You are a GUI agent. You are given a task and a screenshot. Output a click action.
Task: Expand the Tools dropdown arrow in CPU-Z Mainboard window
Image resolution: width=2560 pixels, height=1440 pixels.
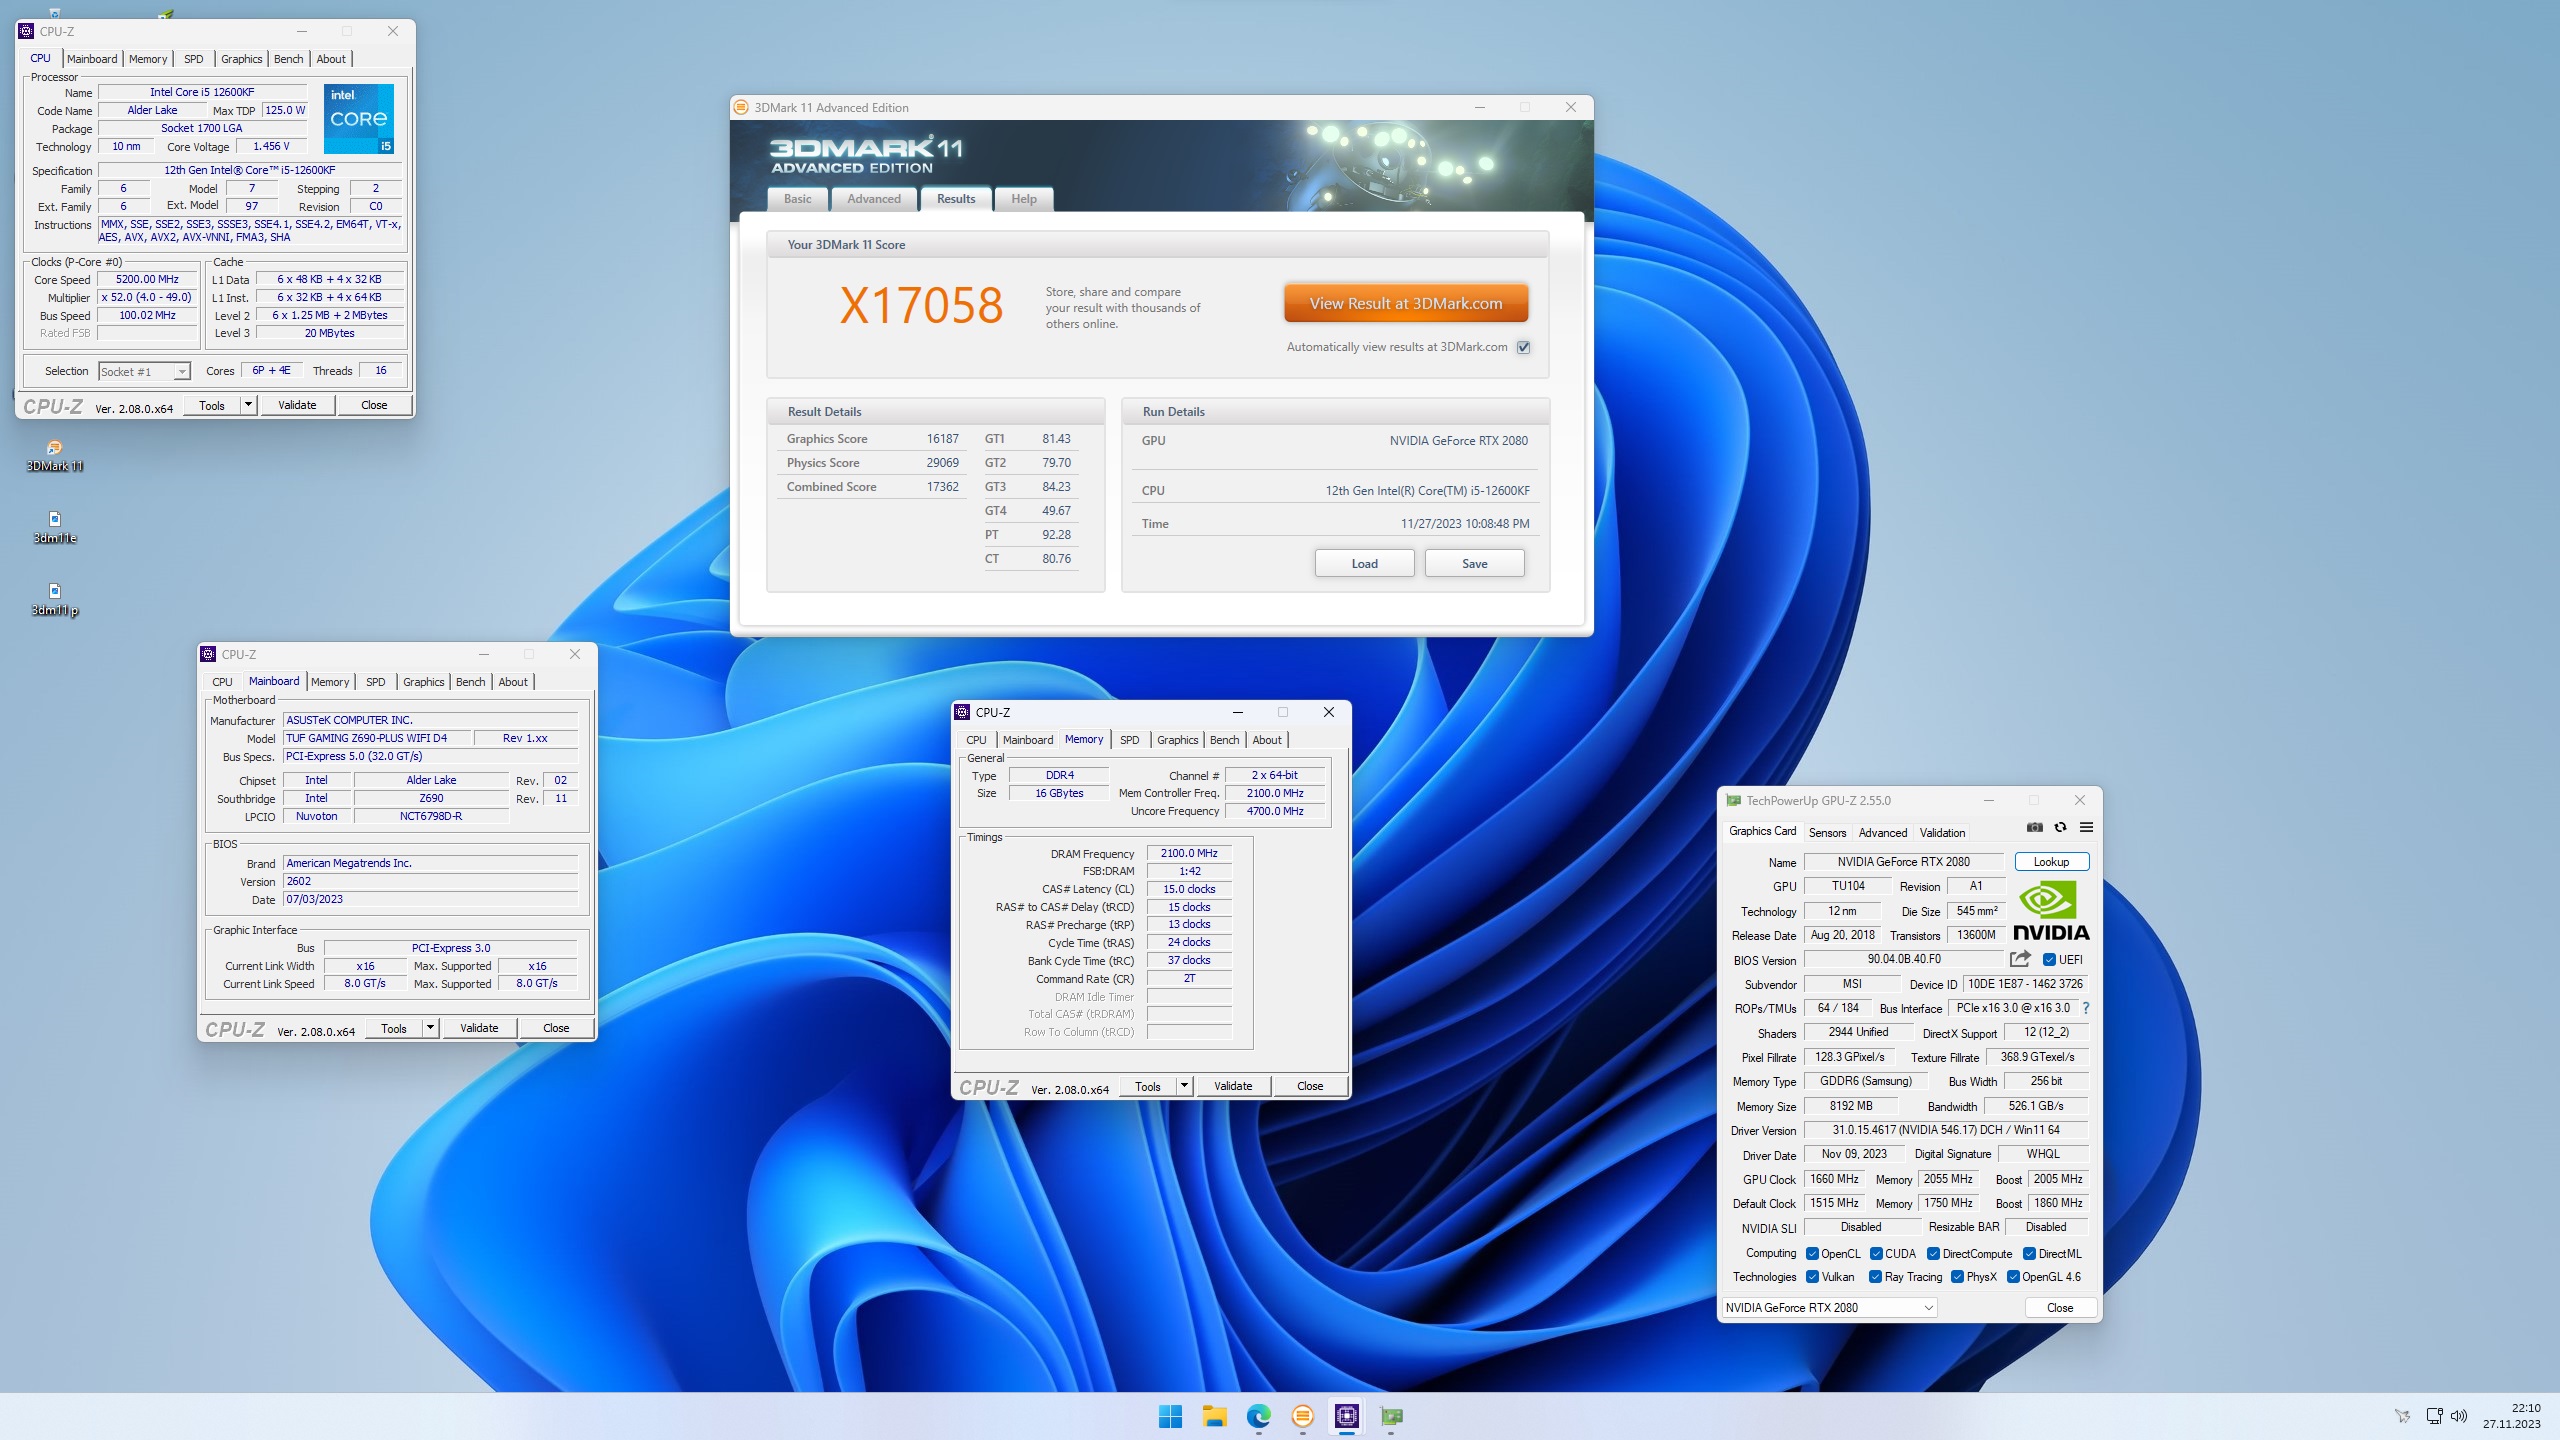click(430, 1028)
